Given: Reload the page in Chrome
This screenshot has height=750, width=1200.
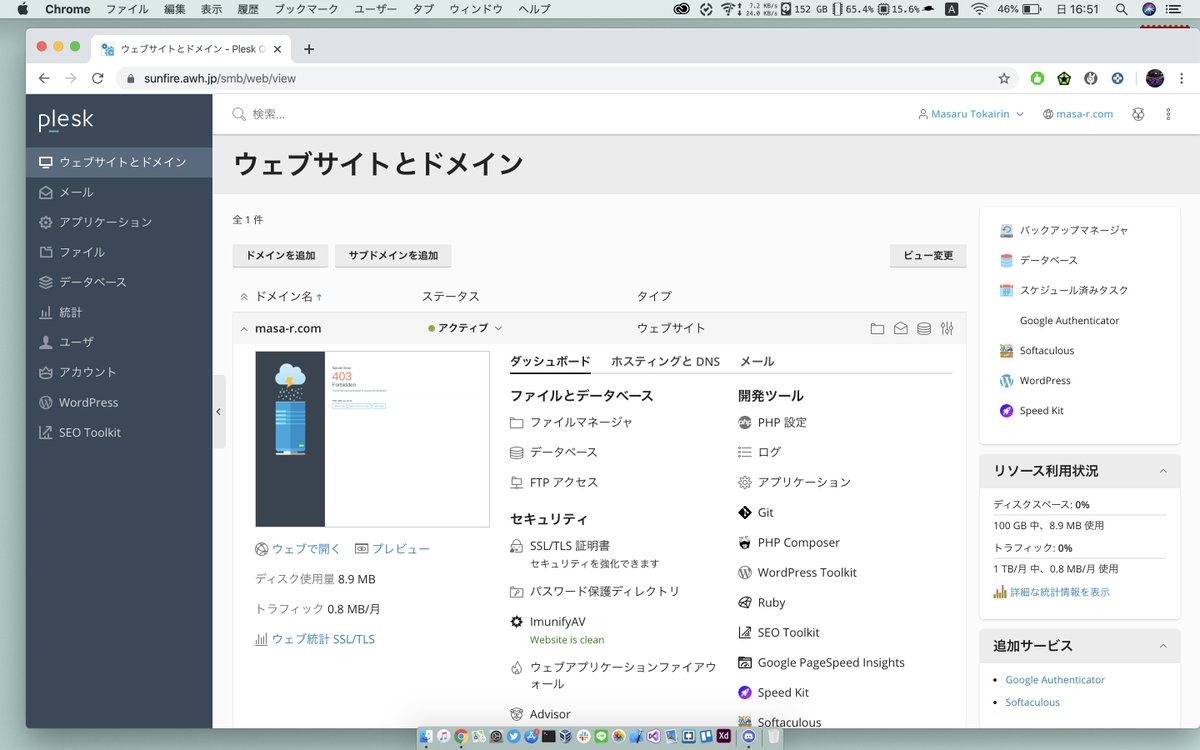Looking at the screenshot, I should point(97,78).
